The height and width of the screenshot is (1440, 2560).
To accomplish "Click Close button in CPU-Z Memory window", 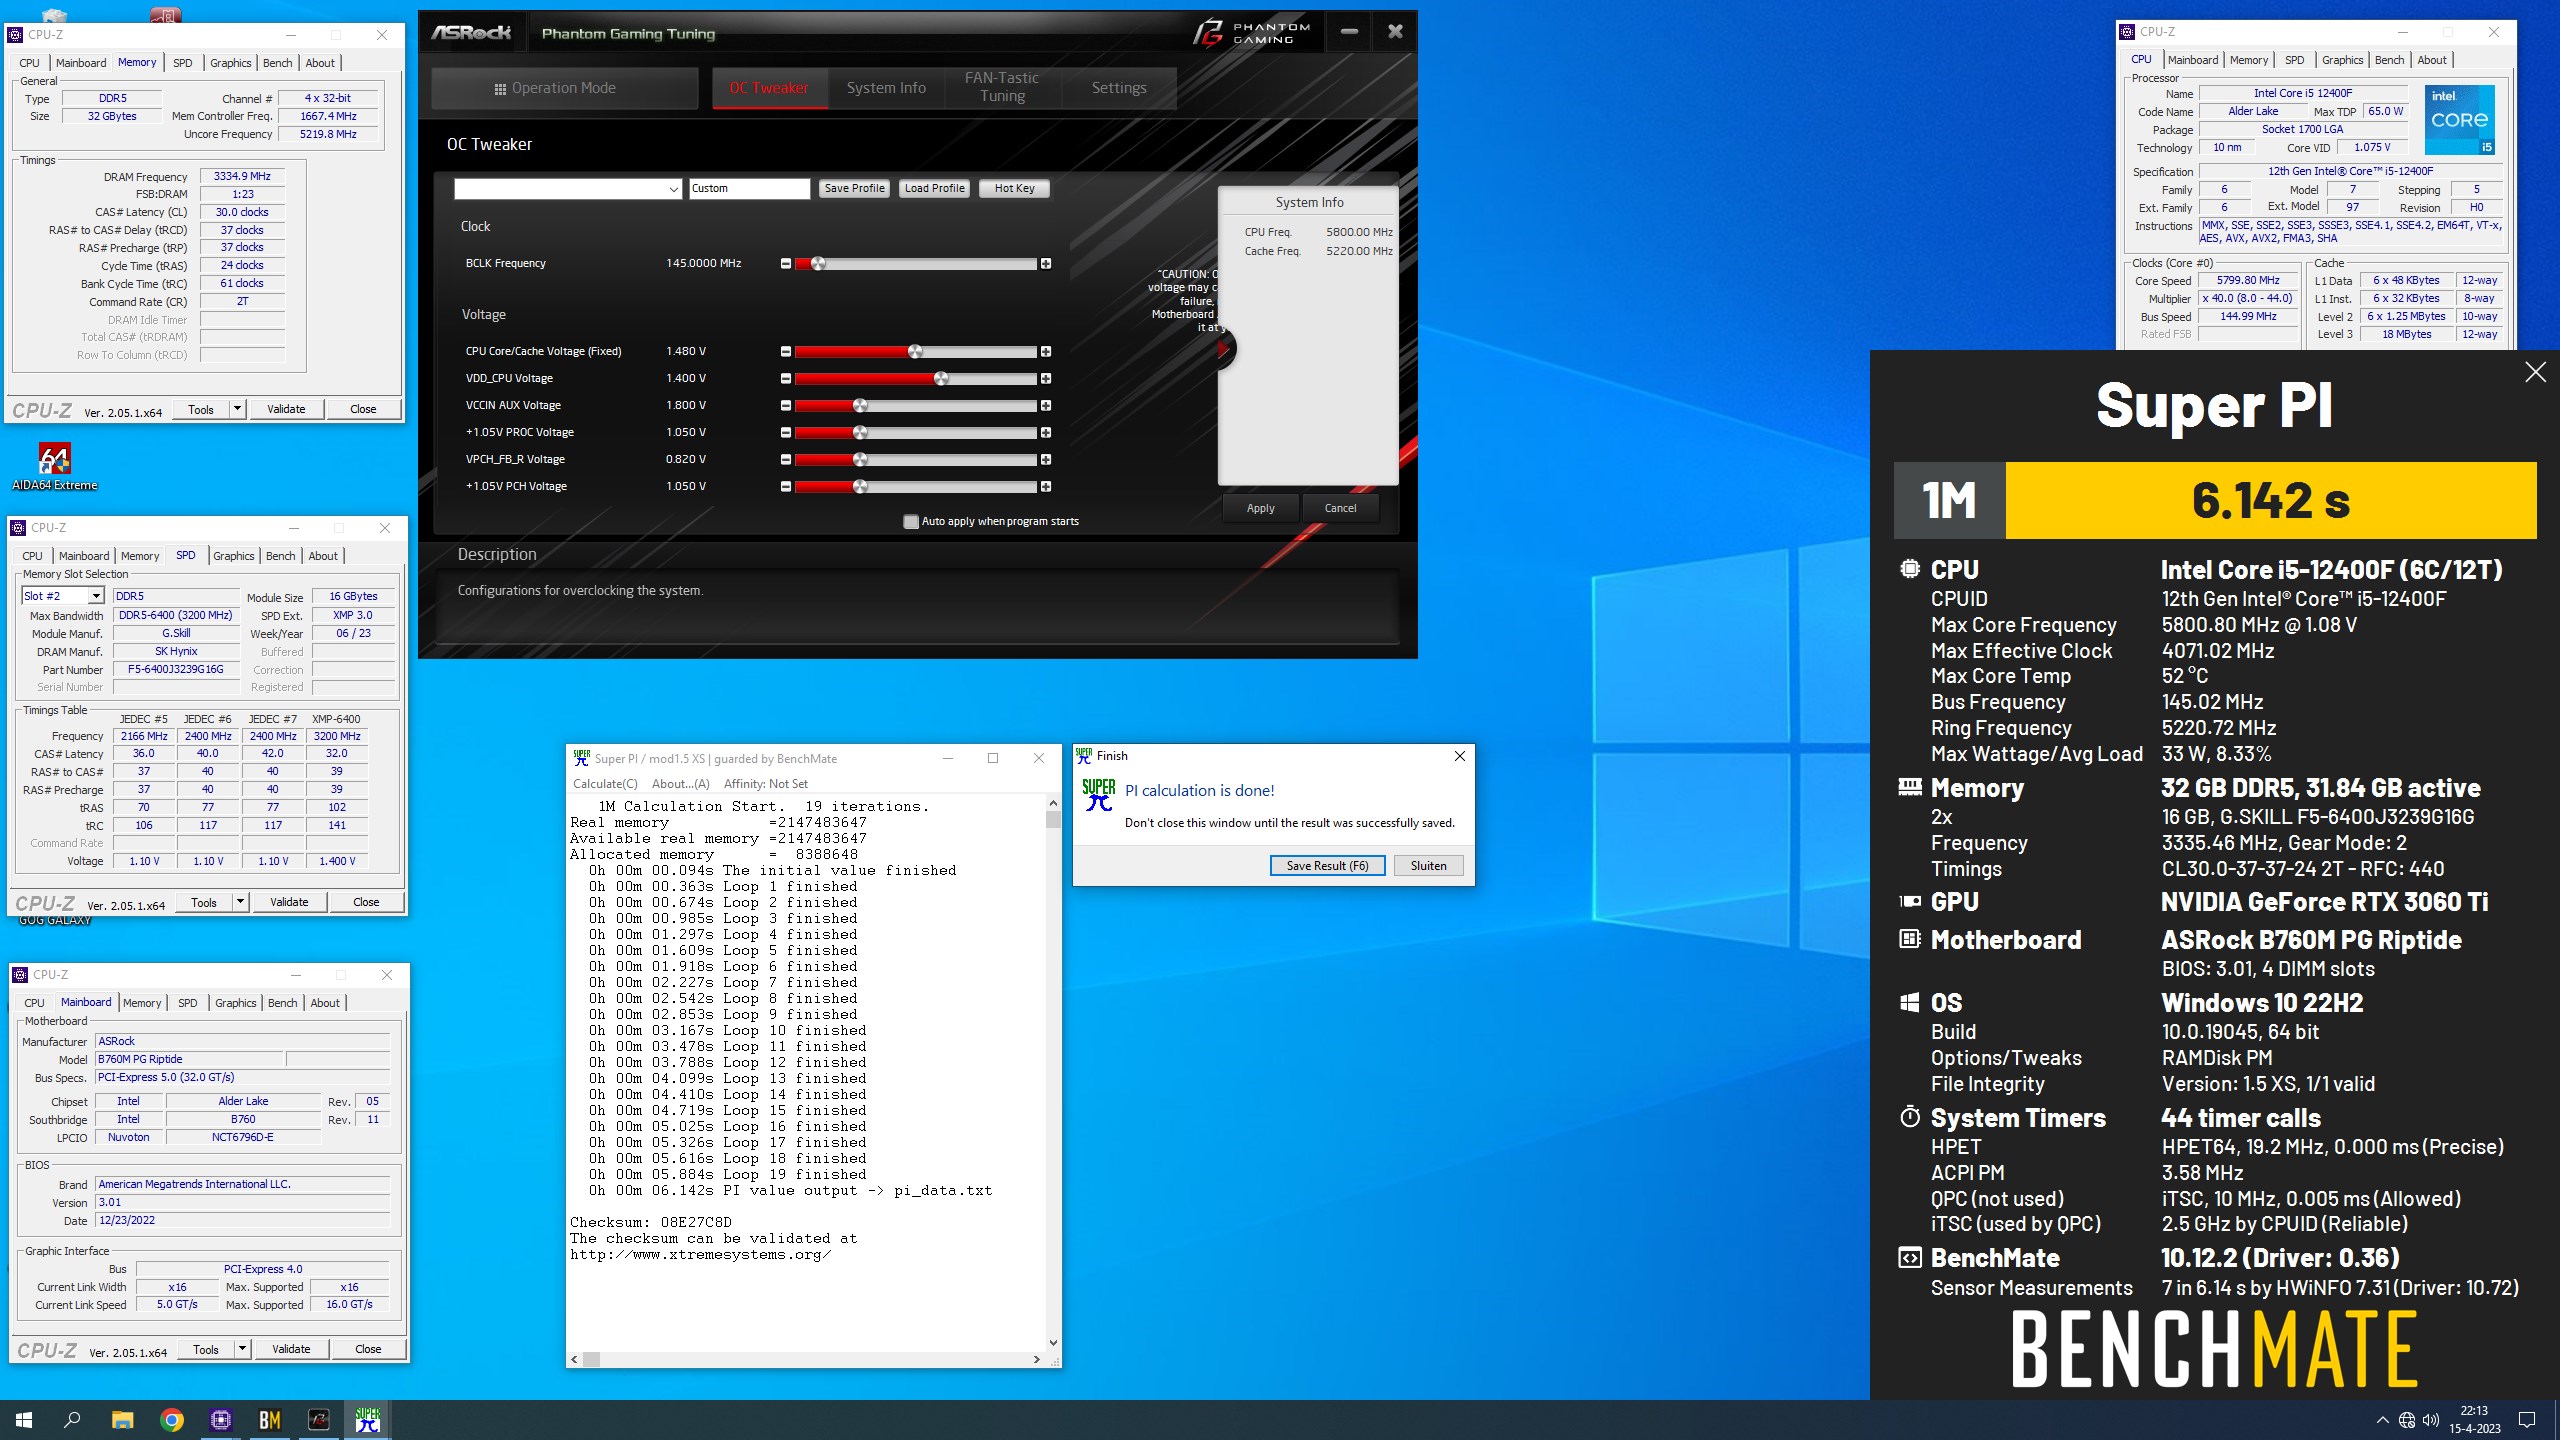I will tap(363, 409).
